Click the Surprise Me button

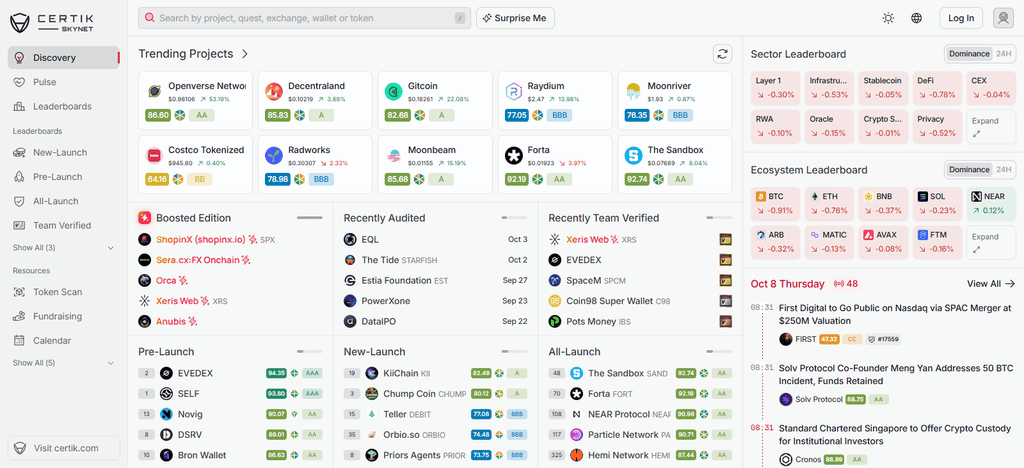coord(515,18)
